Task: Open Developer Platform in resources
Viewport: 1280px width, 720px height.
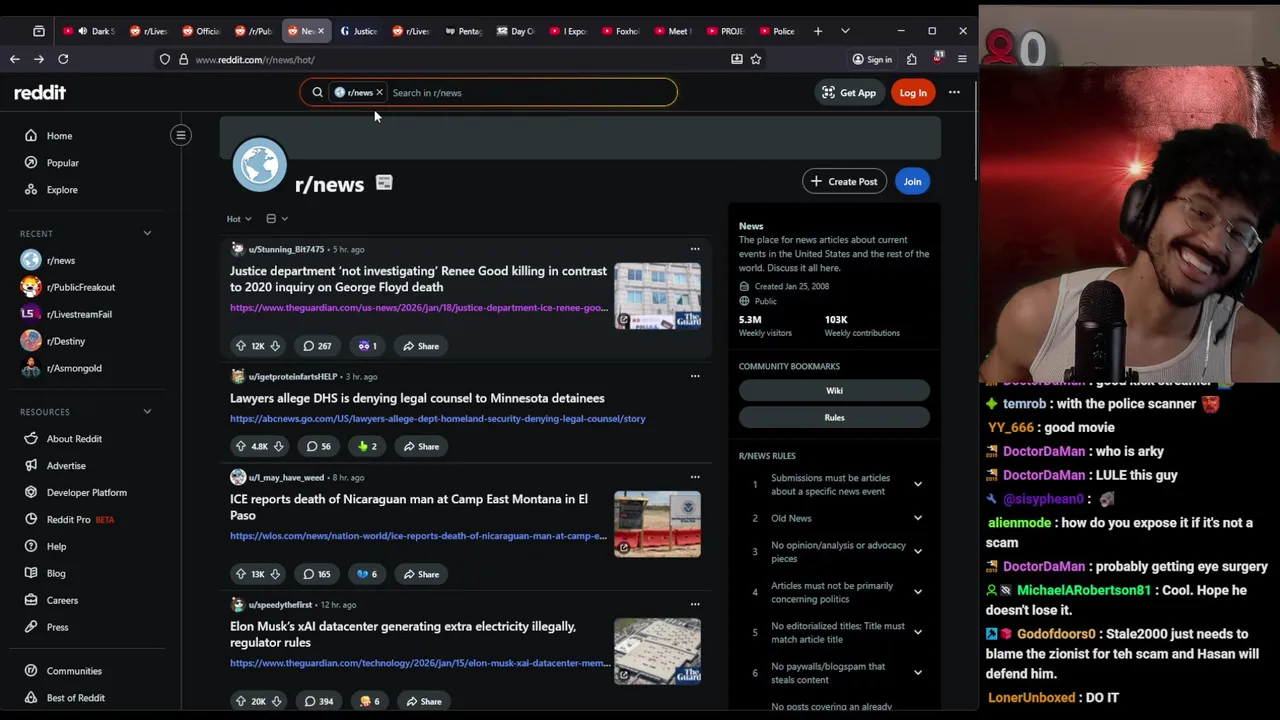Action: coord(86,493)
